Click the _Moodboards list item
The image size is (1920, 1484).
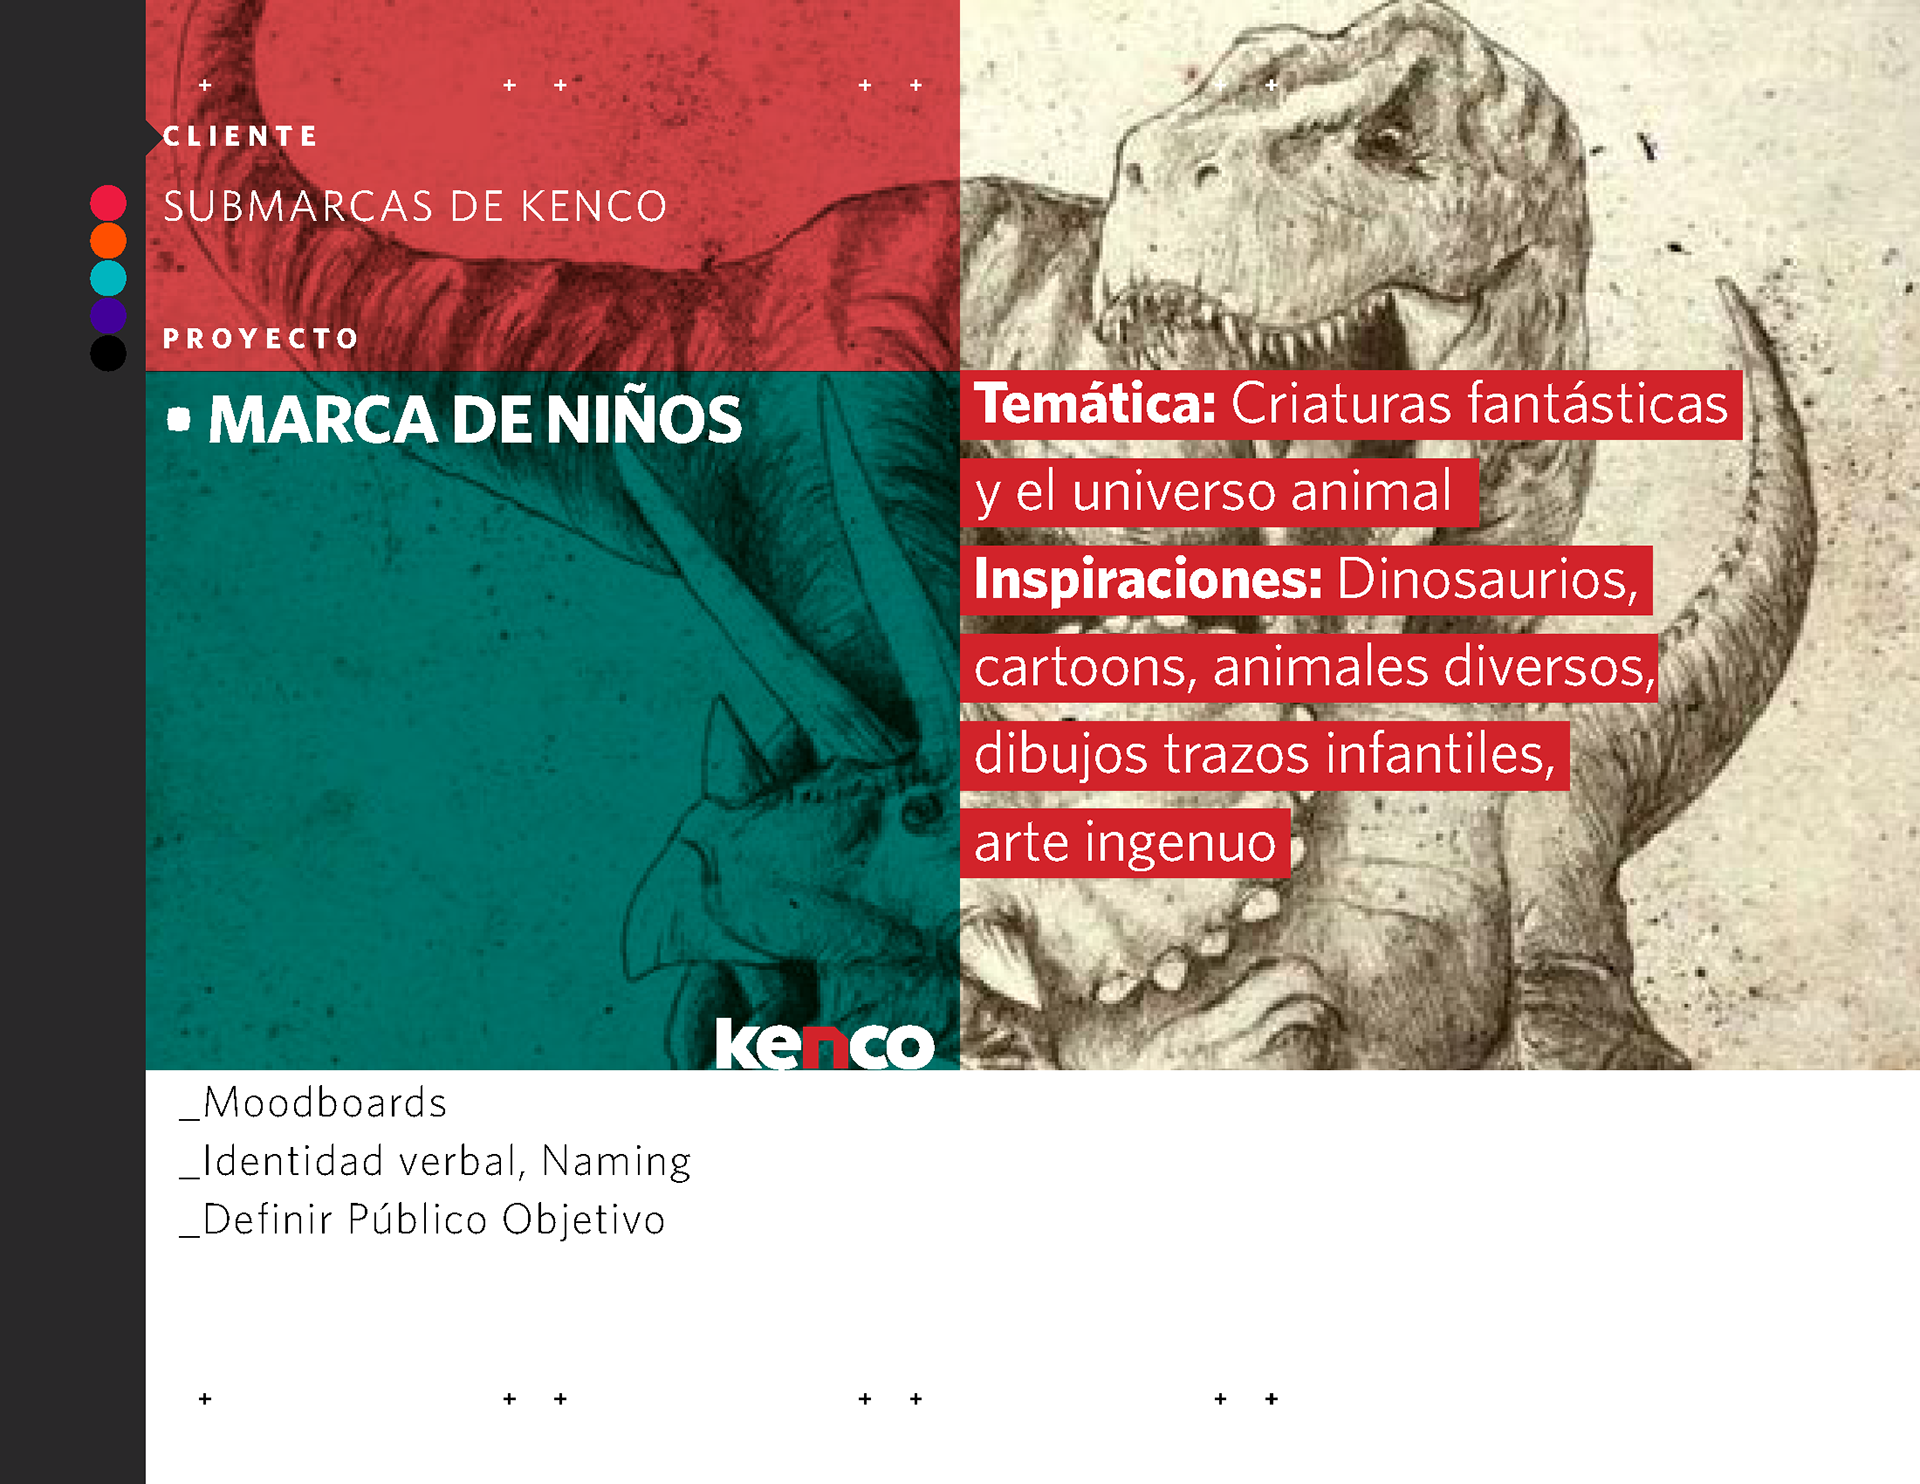[x=313, y=1103]
